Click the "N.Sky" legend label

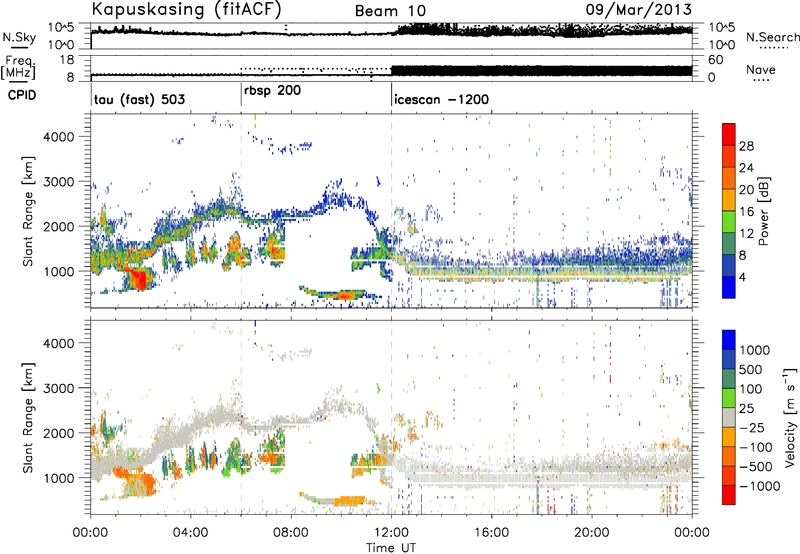(x=19, y=37)
